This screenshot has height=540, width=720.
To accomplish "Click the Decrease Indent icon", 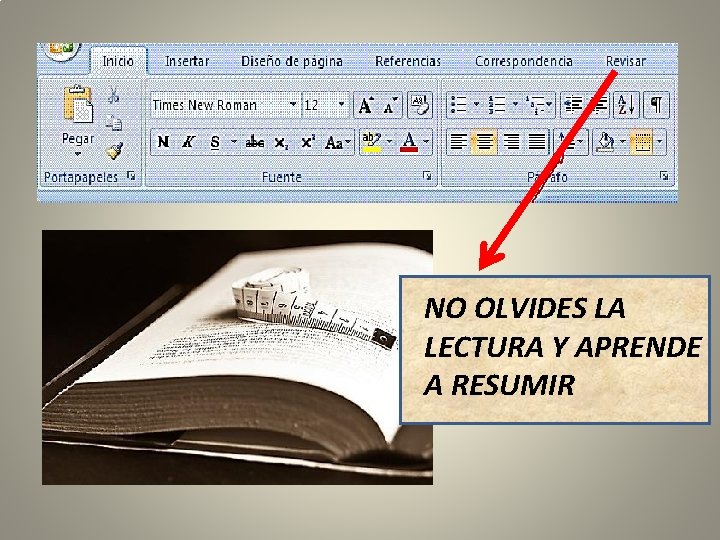I will click(x=573, y=105).
